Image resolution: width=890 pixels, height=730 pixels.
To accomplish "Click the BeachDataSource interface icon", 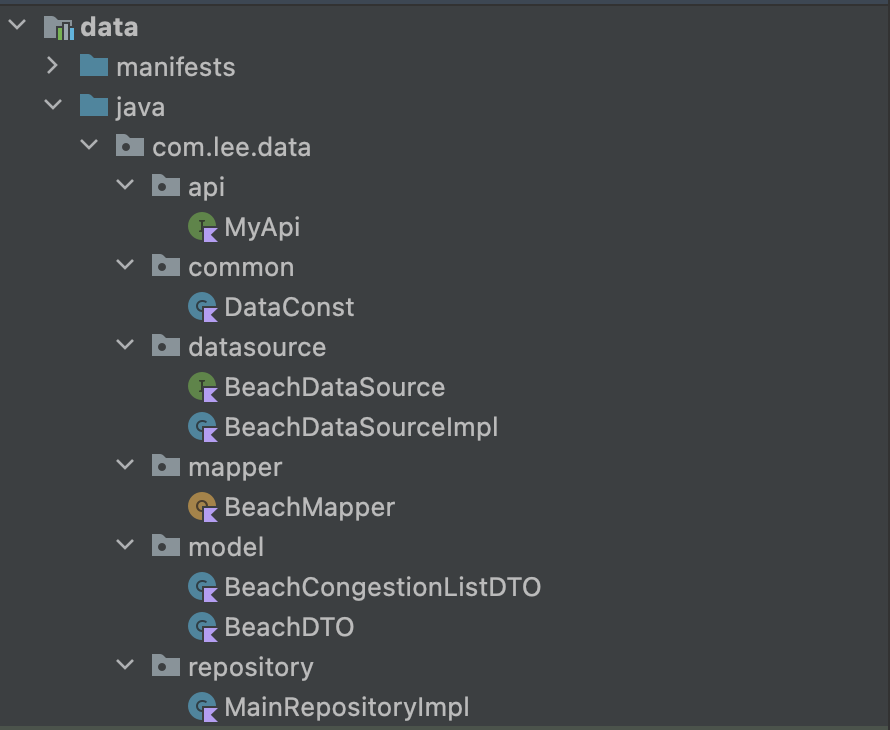I will coord(203,387).
